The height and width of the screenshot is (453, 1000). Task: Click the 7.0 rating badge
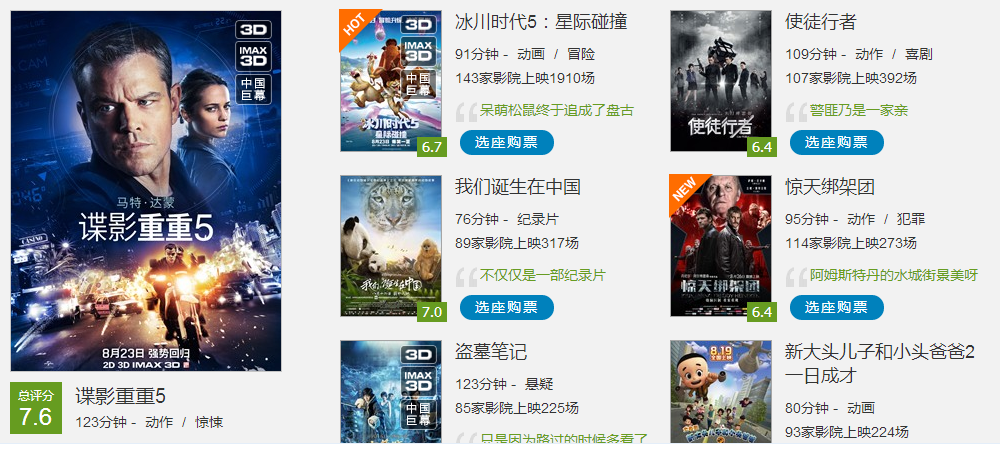432,312
